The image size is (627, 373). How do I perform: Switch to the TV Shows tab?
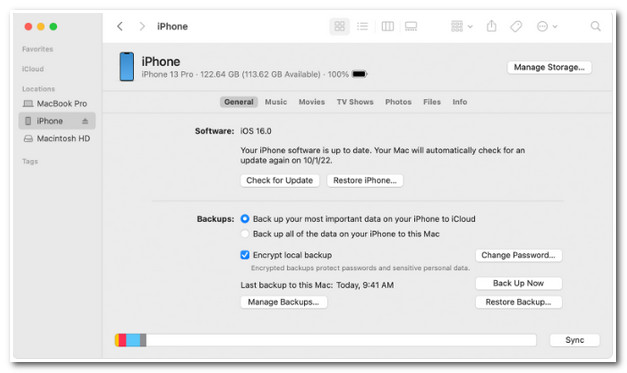pos(355,102)
